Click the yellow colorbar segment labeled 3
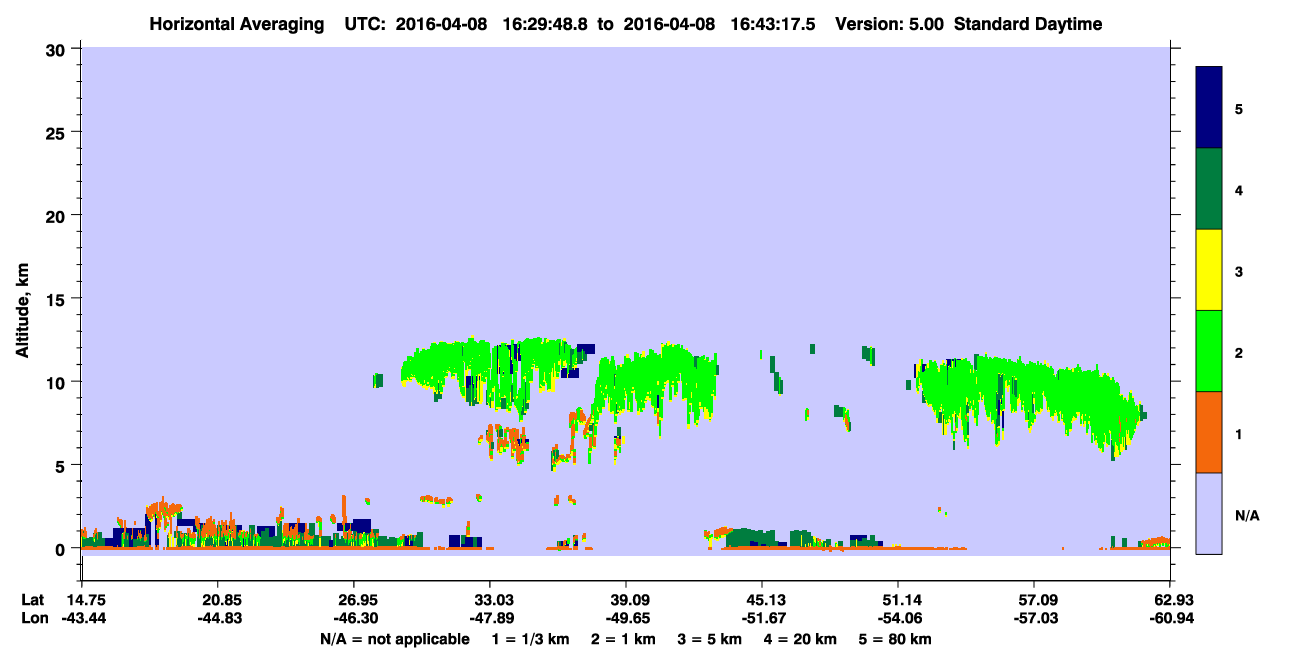 pos(1209,270)
